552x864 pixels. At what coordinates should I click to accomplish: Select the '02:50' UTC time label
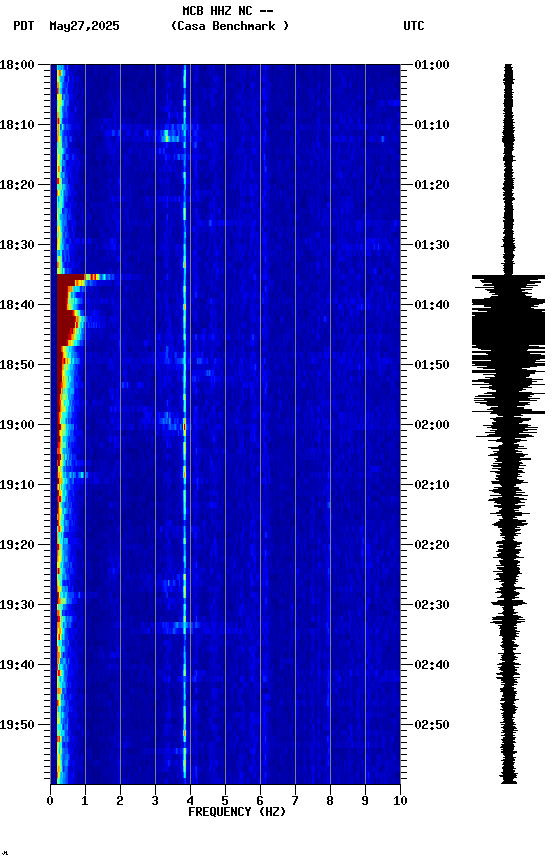click(432, 726)
